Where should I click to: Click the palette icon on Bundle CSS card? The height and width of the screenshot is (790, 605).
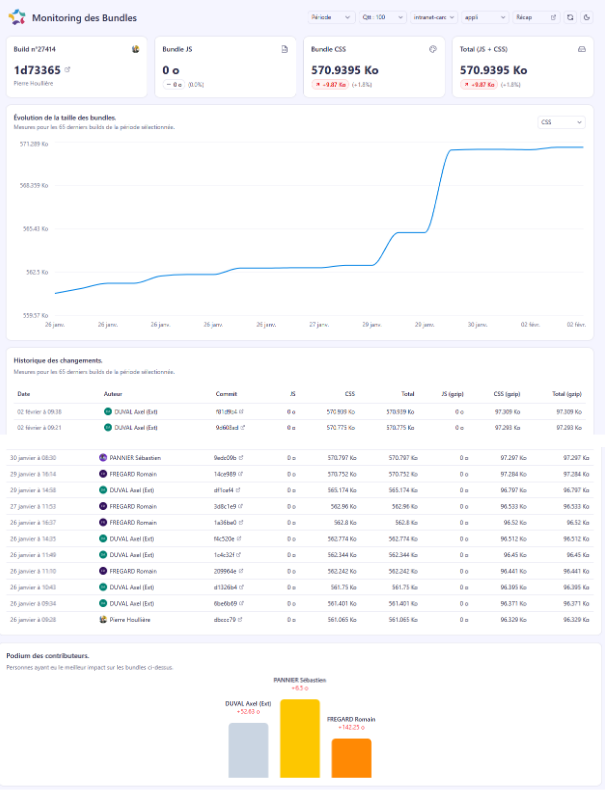[432, 48]
